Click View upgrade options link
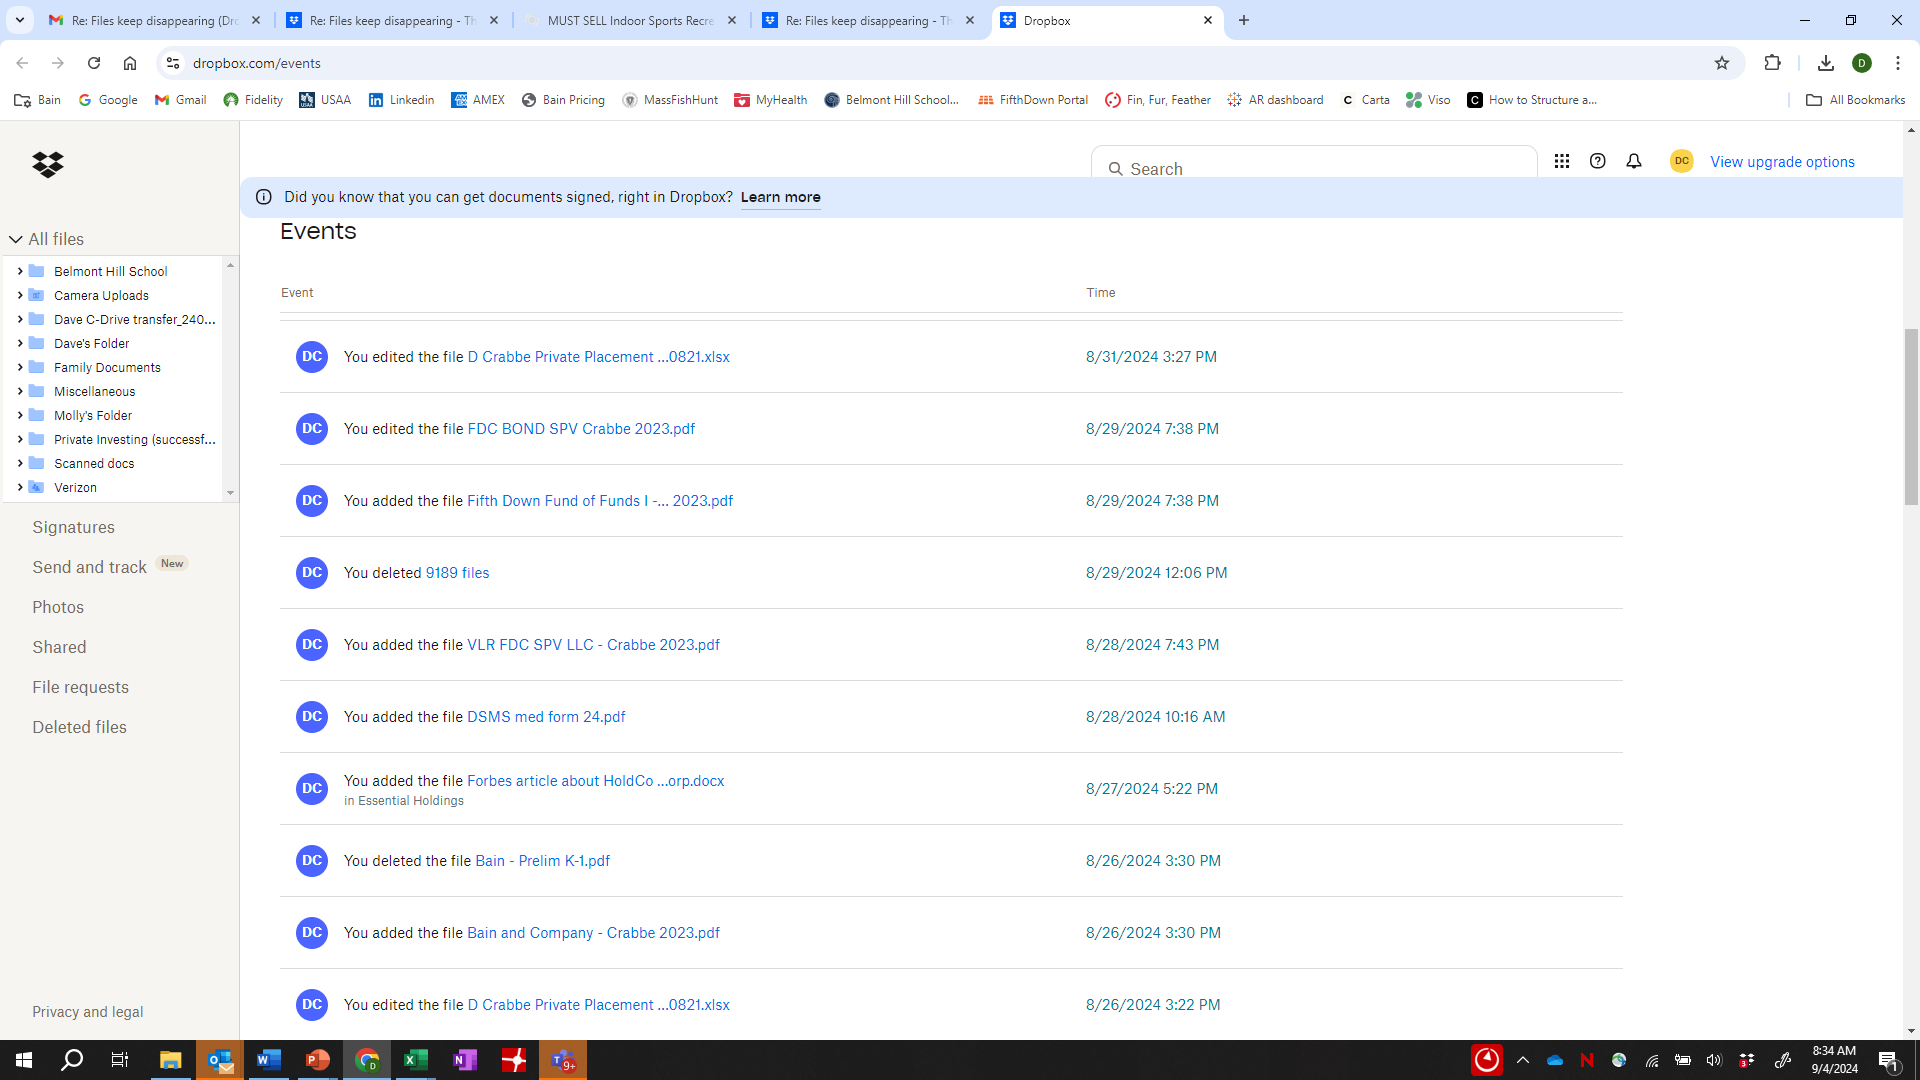The image size is (1920, 1080). click(x=1782, y=162)
